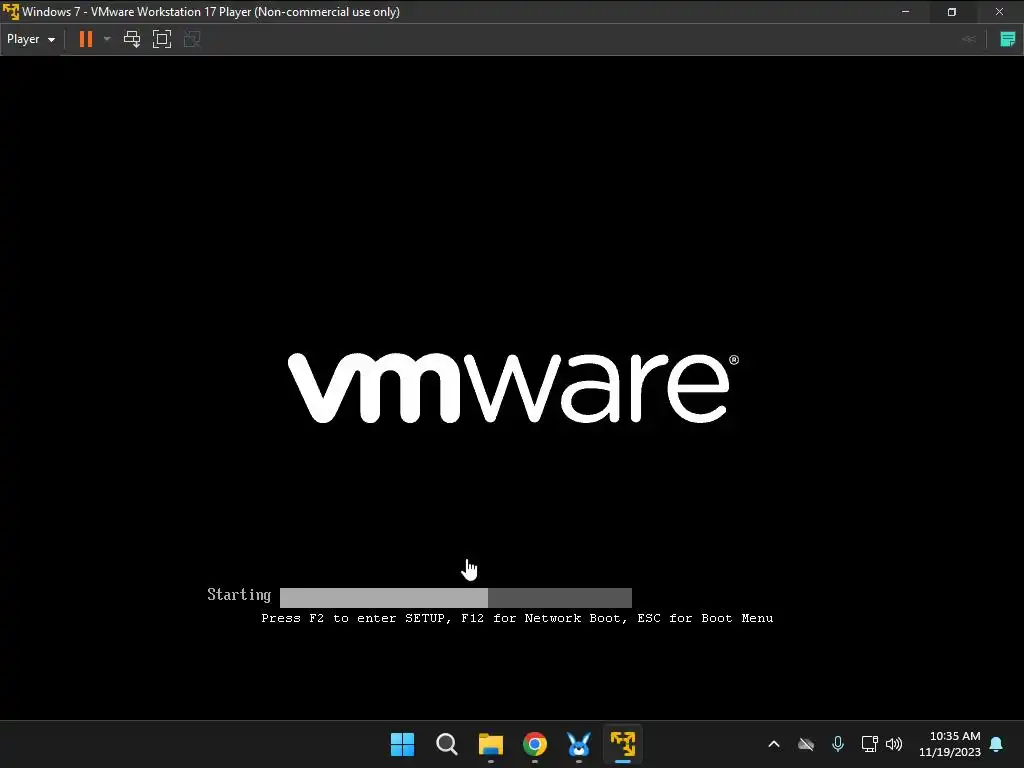Pause the virtual machine with the orange button
The image size is (1024, 768).
click(x=86, y=39)
